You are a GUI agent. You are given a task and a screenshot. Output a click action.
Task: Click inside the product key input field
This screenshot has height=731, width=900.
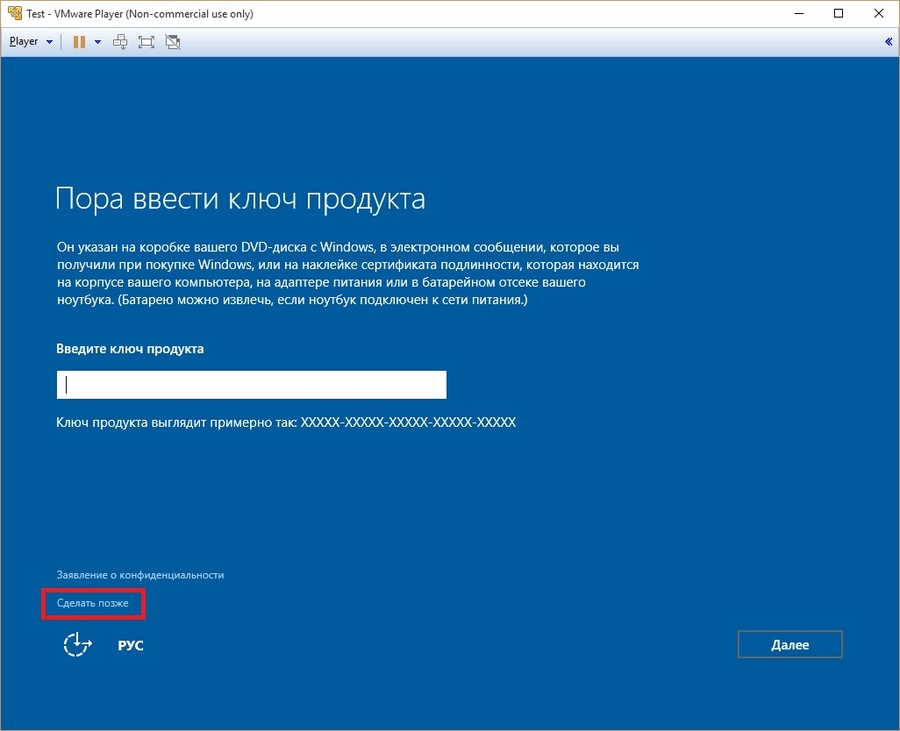[x=250, y=384]
